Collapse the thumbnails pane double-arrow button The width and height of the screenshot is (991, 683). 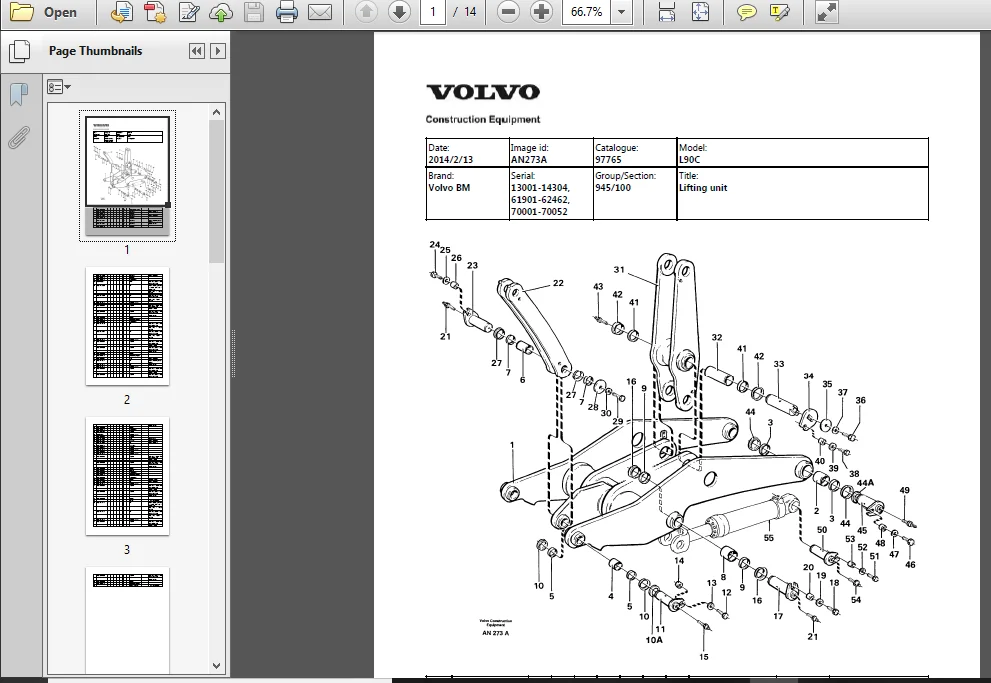[197, 51]
